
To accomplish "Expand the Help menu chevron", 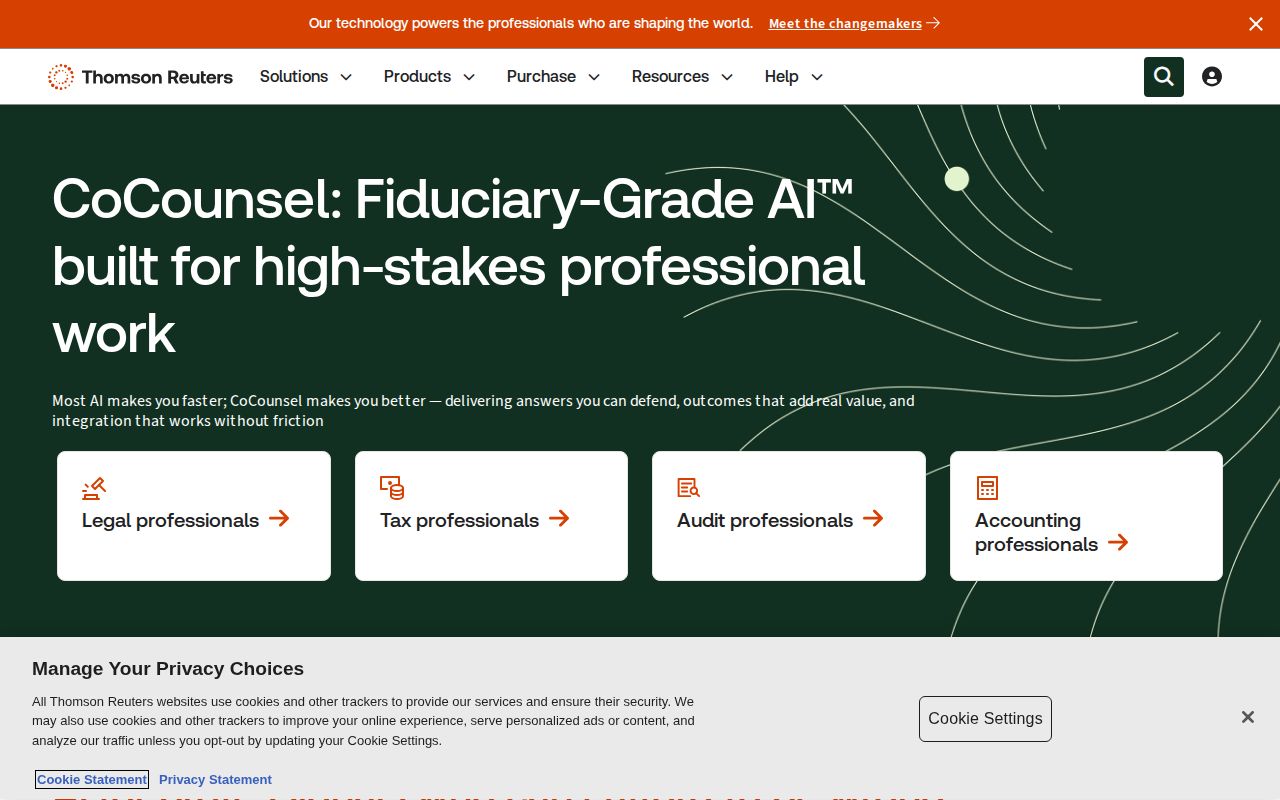I will click(817, 77).
